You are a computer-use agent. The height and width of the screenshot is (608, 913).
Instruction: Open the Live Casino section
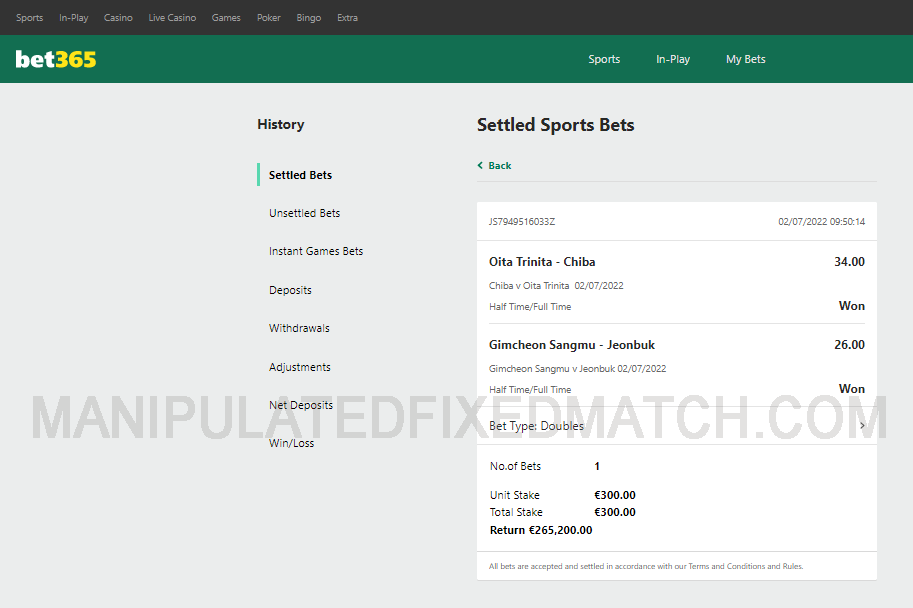coord(172,18)
